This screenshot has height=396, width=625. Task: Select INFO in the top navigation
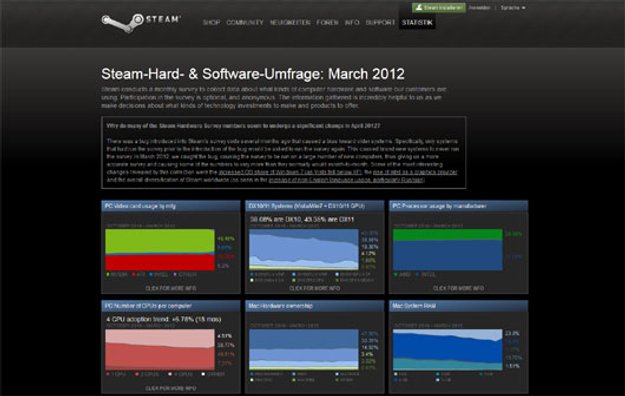[352, 22]
